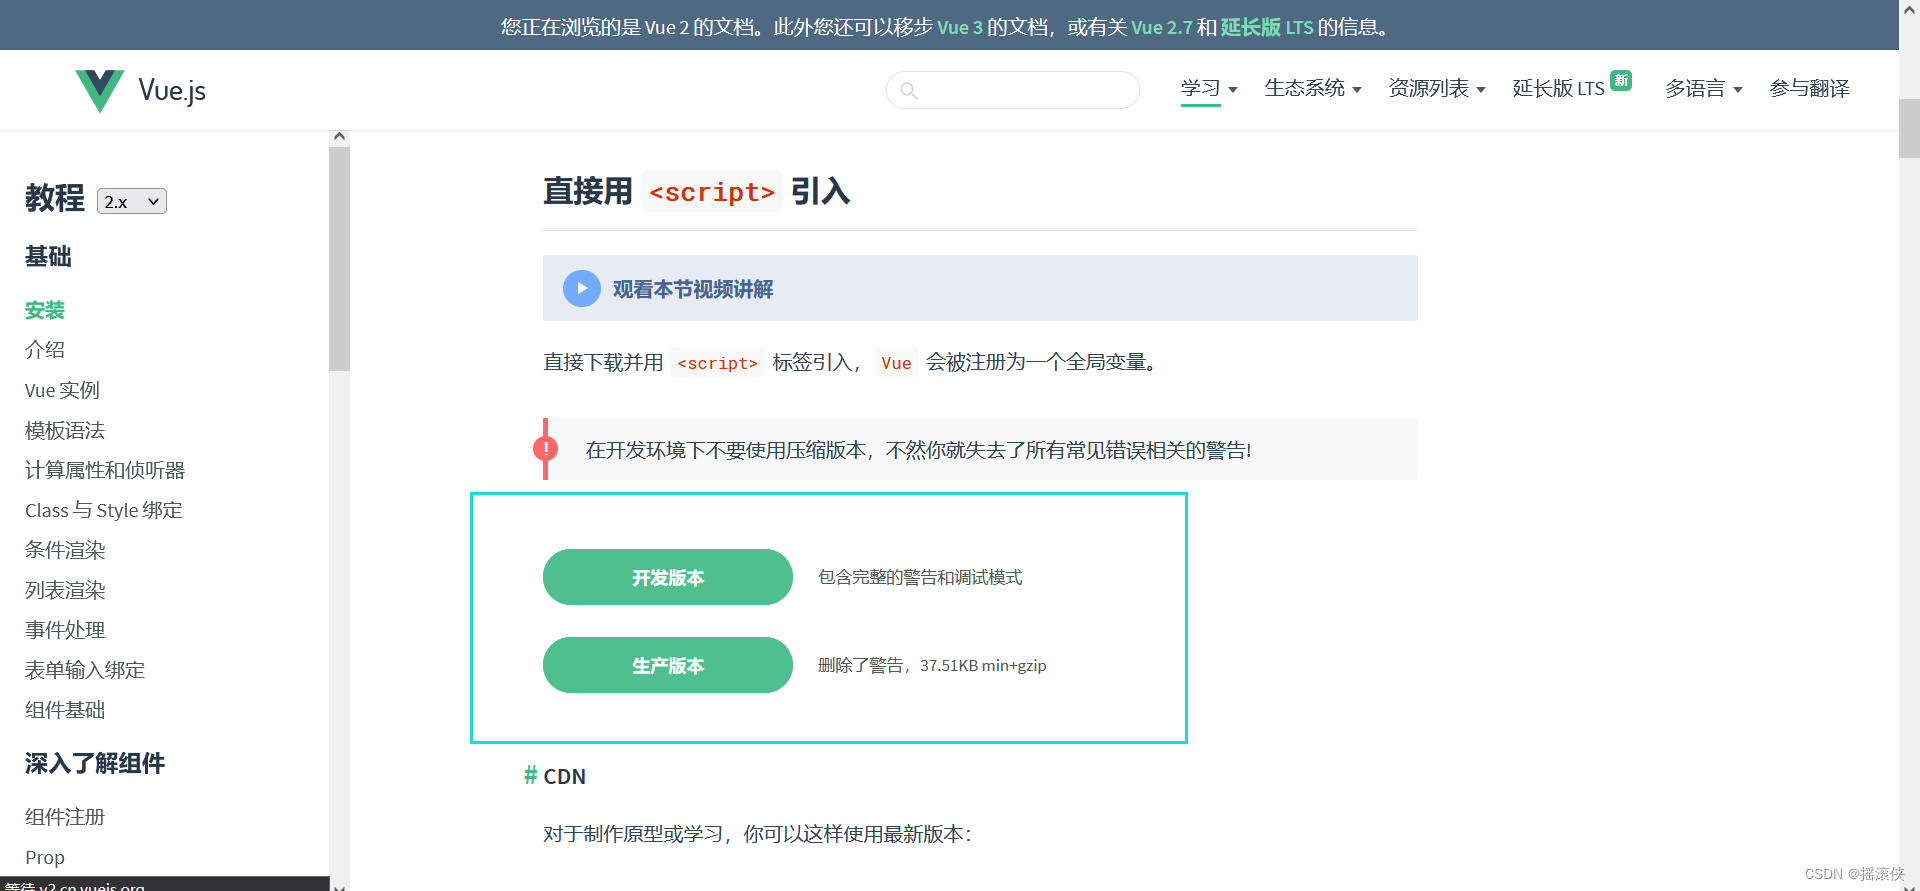Open the 参与翻译 nav link

[x=1809, y=88]
